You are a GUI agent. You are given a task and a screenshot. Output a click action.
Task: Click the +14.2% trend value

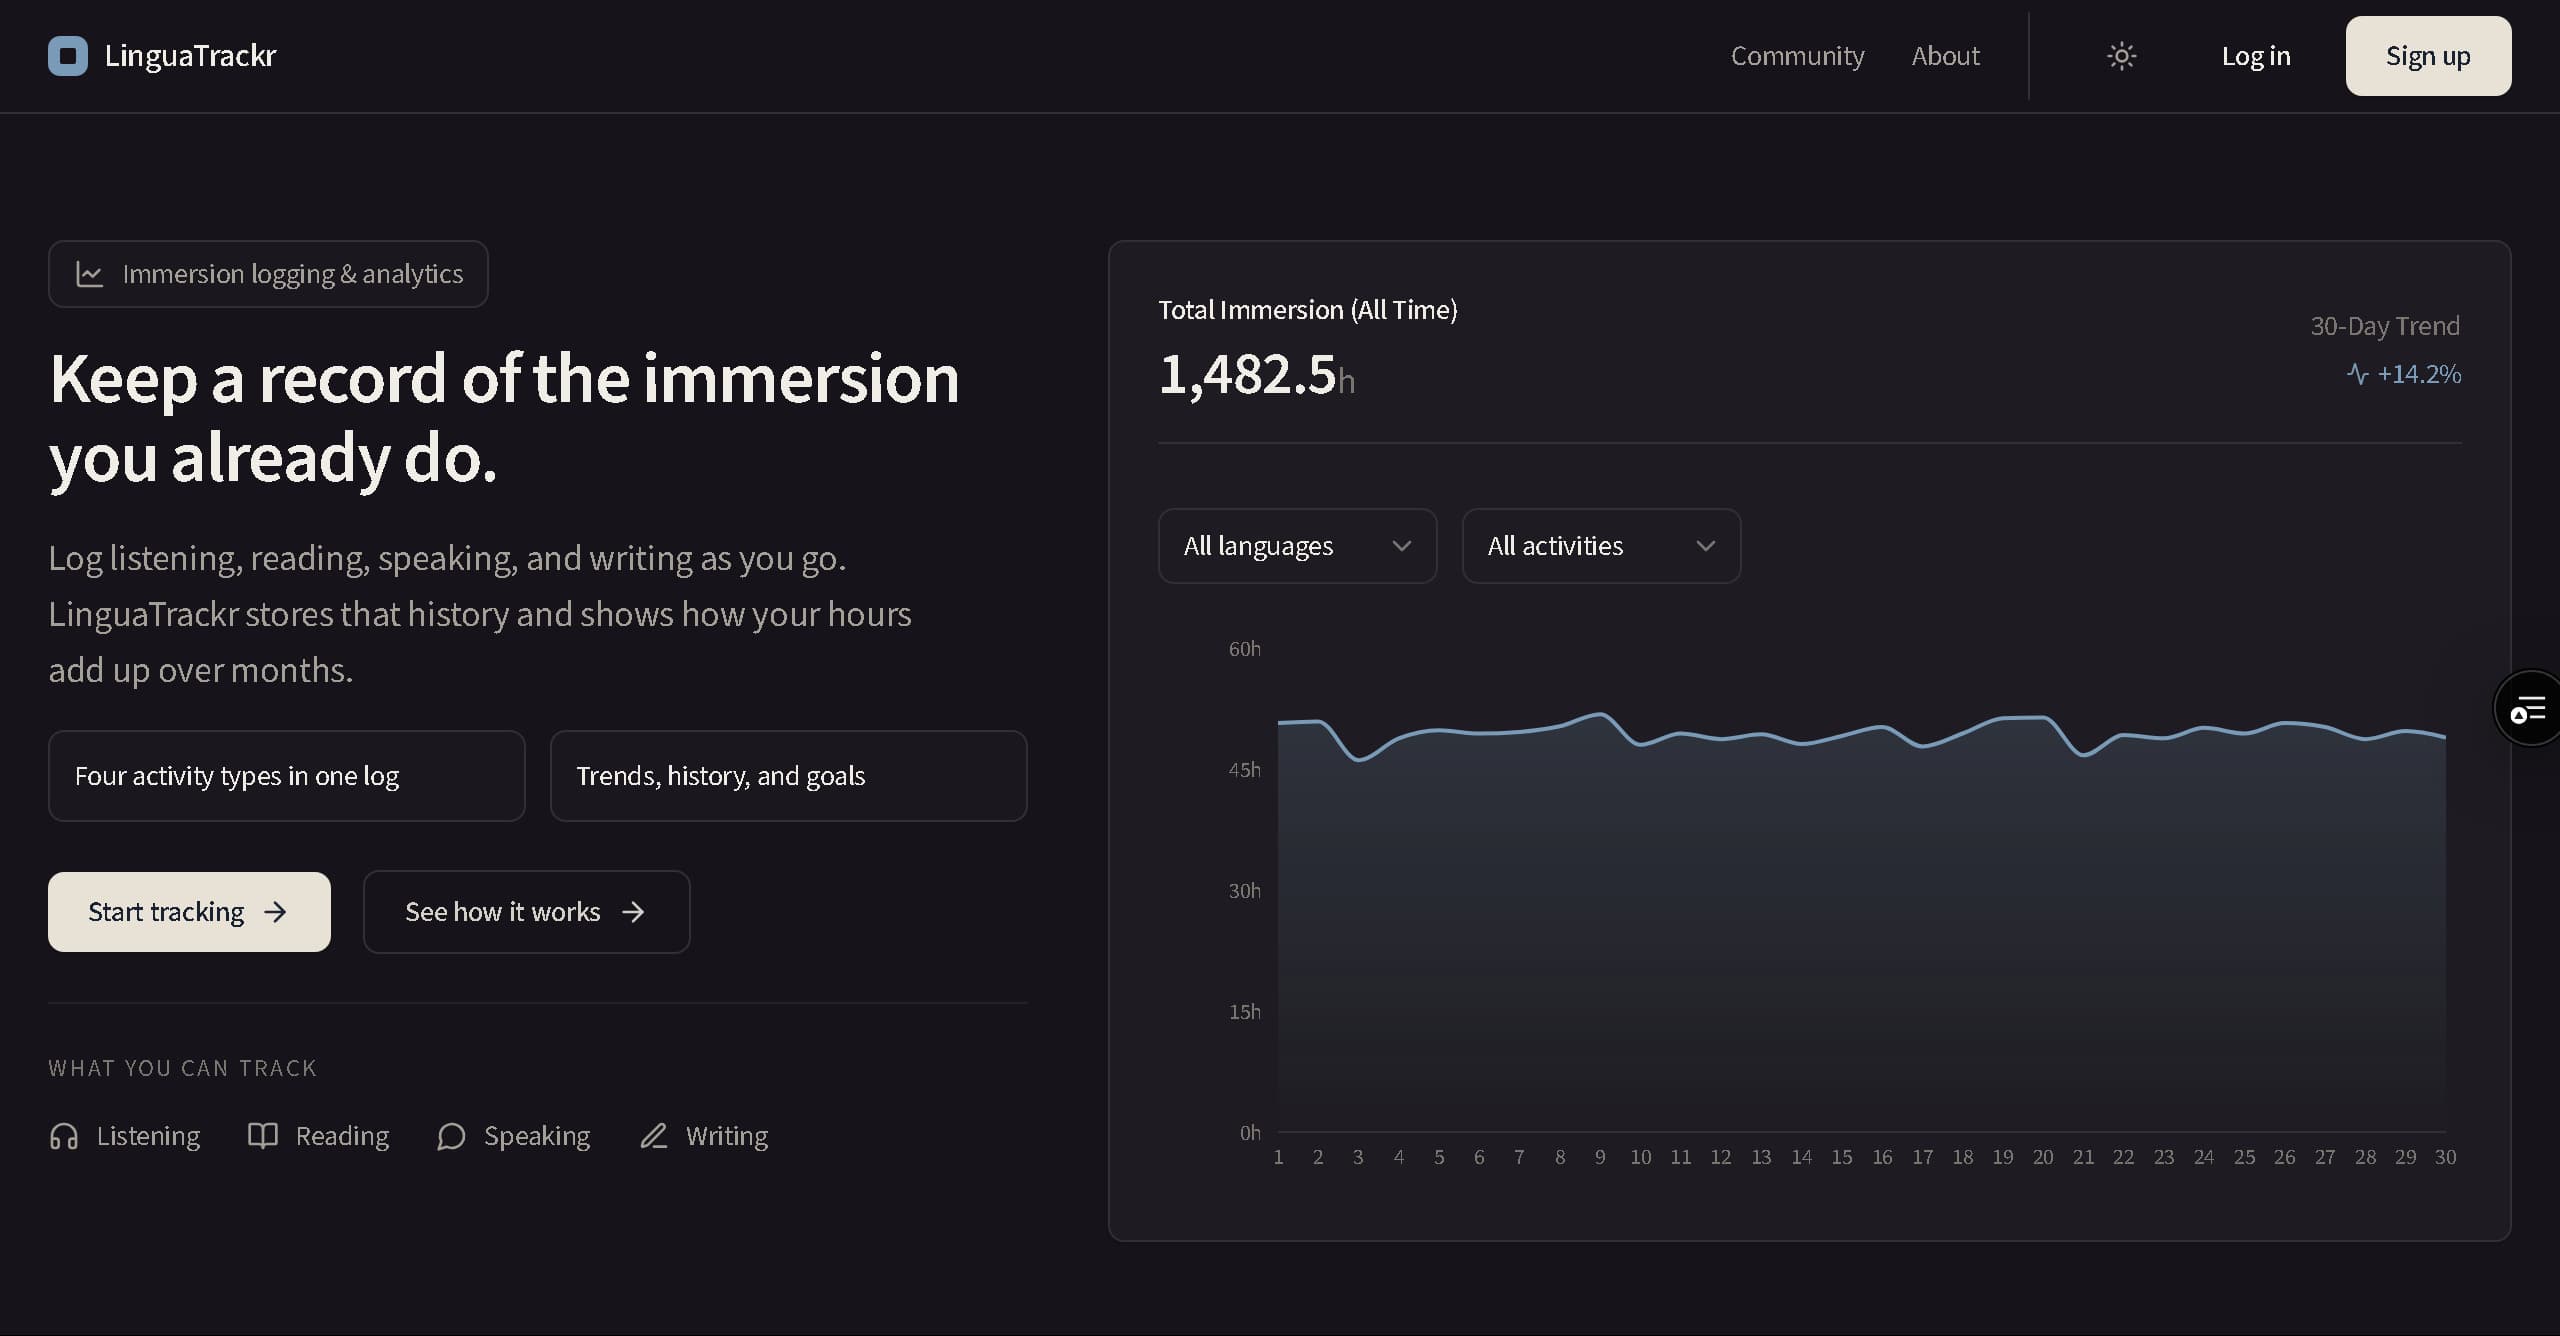click(x=2419, y=374)
